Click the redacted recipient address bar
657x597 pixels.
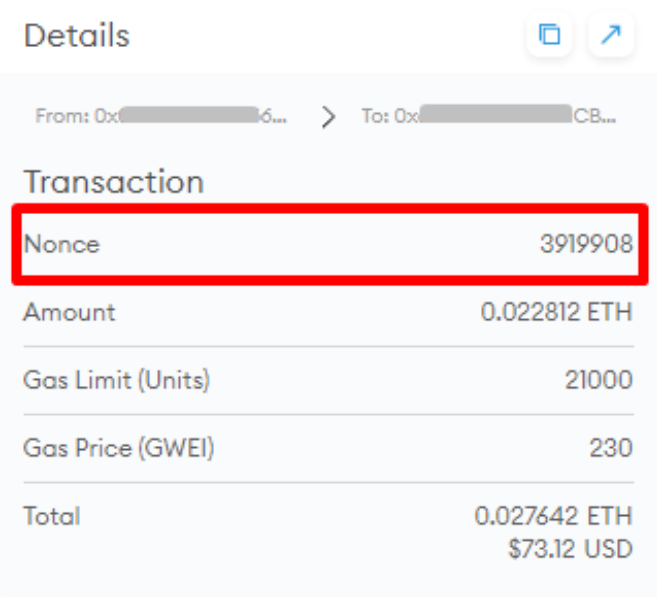coord(496,116)
